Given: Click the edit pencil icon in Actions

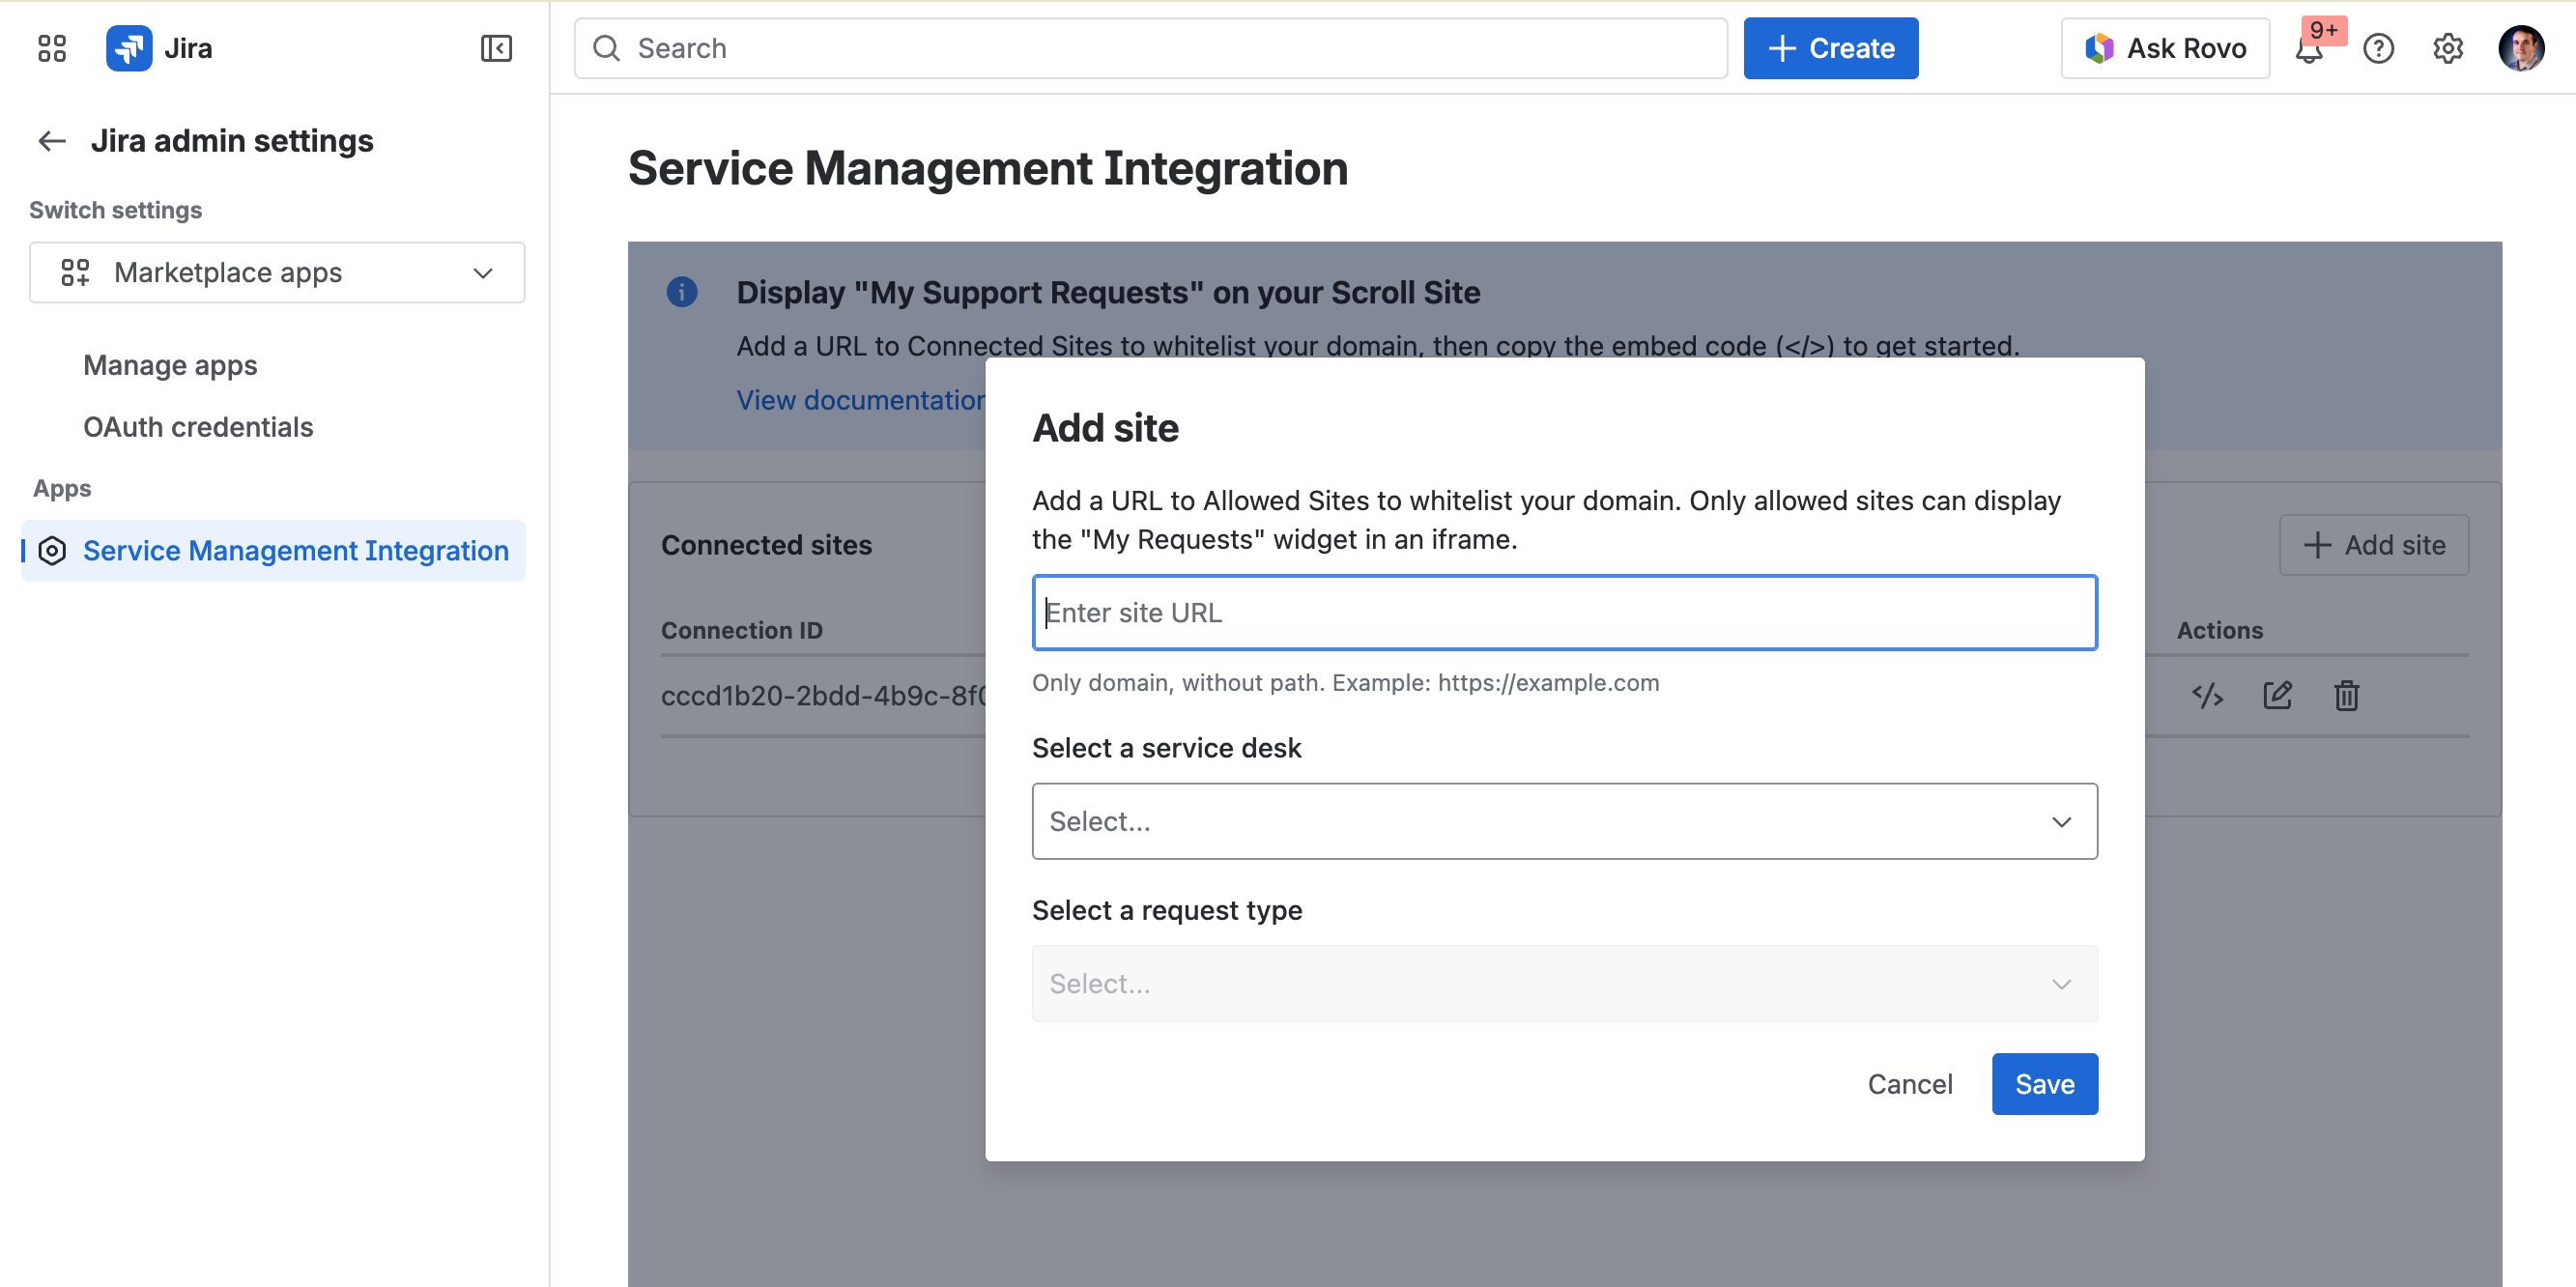Looking at the screenshot, I should (2277, 695).
